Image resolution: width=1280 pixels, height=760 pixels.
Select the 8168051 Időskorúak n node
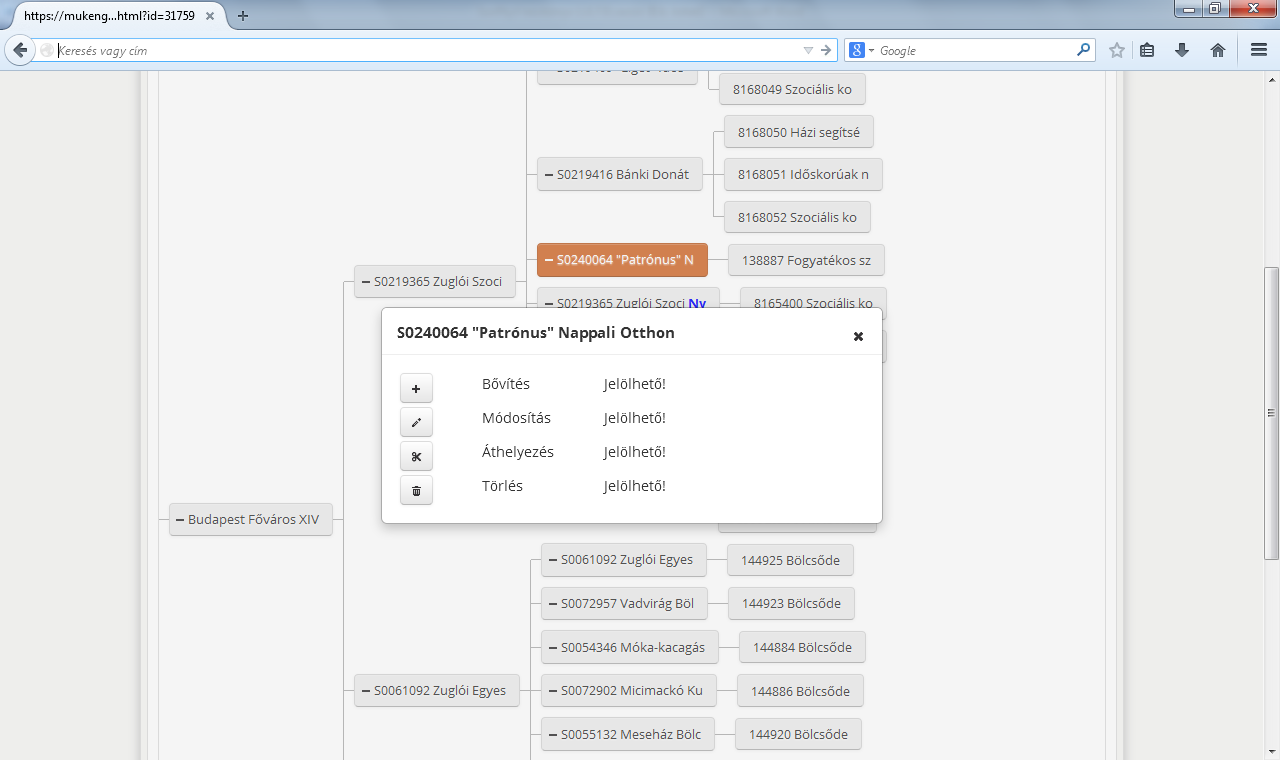(x=803, y=174)
